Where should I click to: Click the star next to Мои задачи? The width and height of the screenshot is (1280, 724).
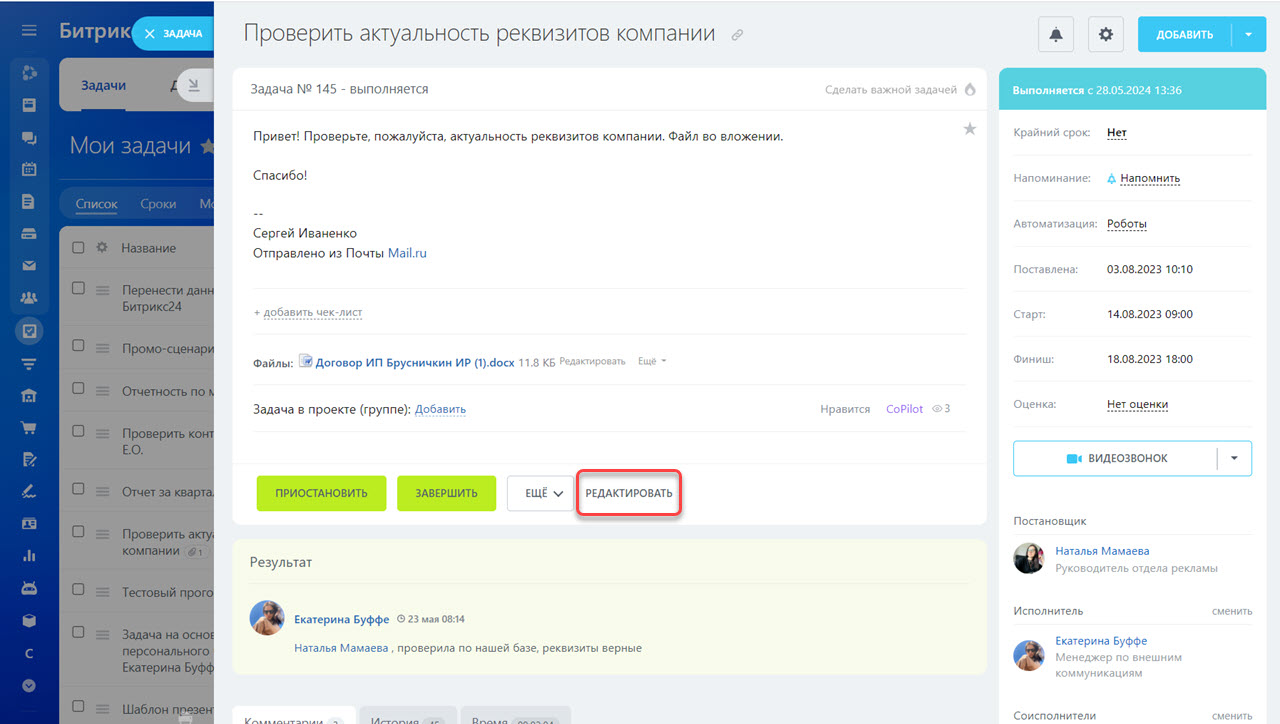(207, 146)
